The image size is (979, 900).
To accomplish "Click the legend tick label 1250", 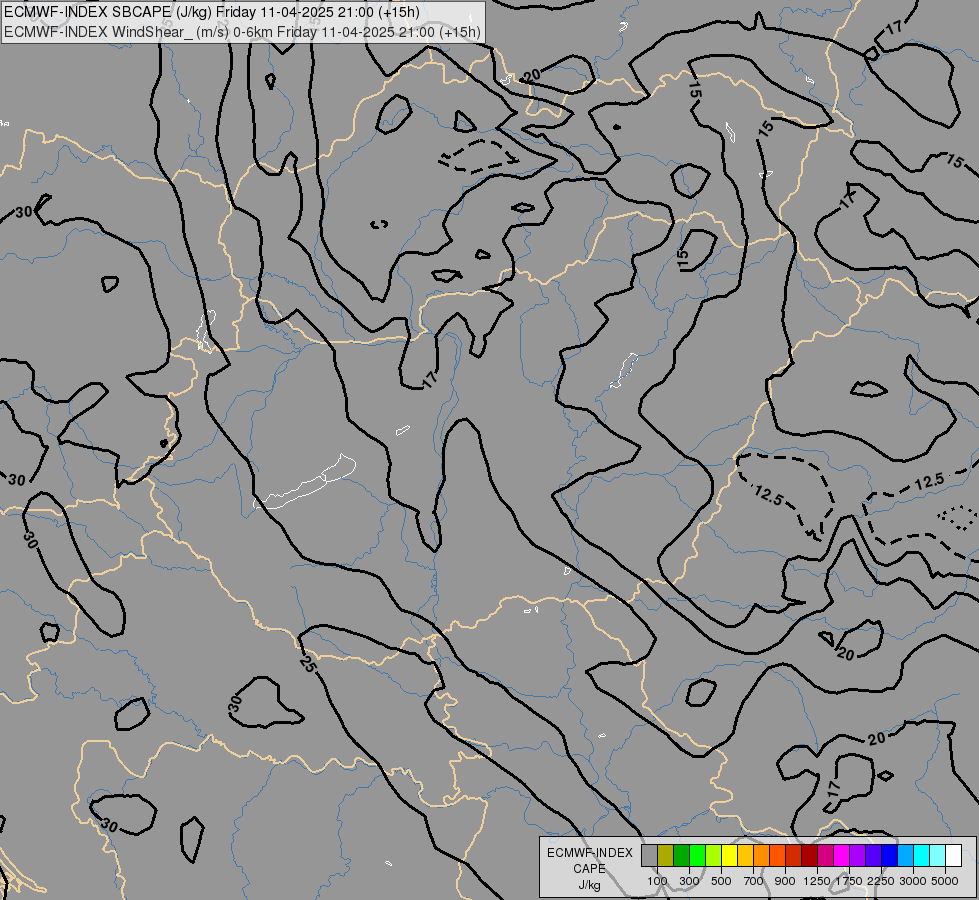I will click(x=817, y=881).
